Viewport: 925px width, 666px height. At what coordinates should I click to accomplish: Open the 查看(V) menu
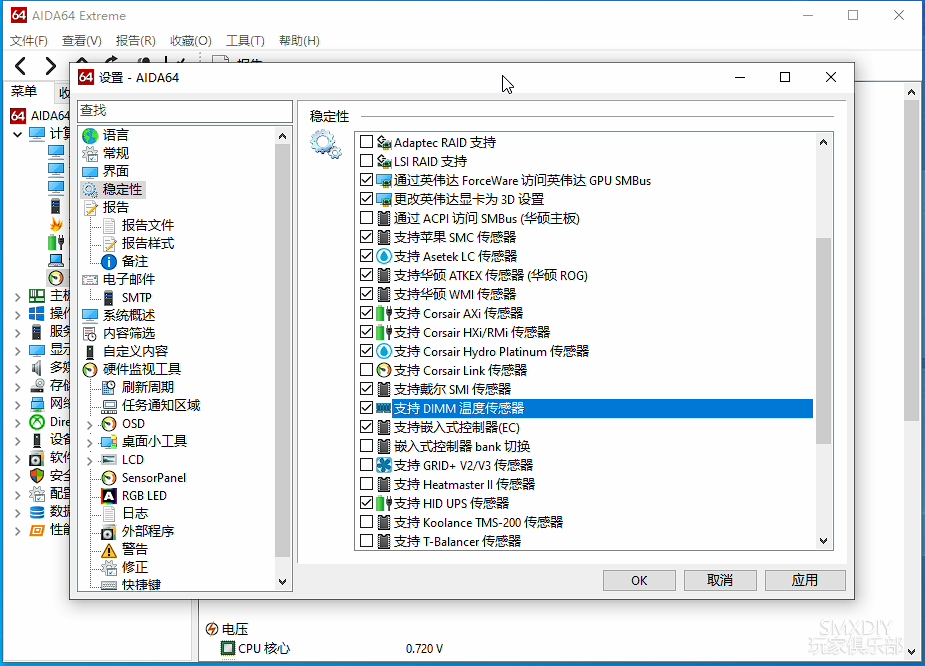82,41
